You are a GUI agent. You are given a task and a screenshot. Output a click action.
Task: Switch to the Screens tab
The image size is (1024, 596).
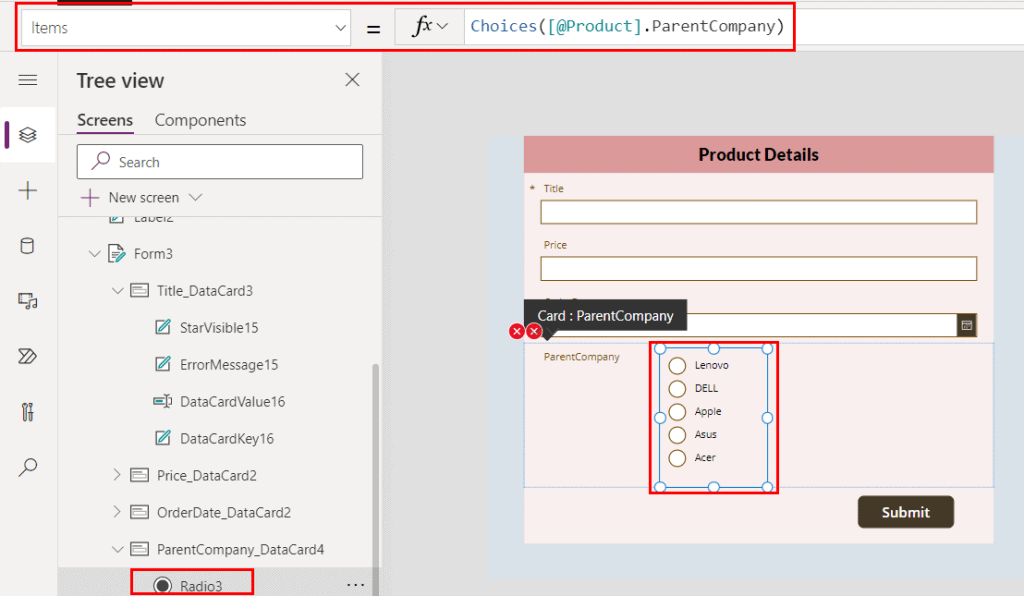tap(105, 119)
